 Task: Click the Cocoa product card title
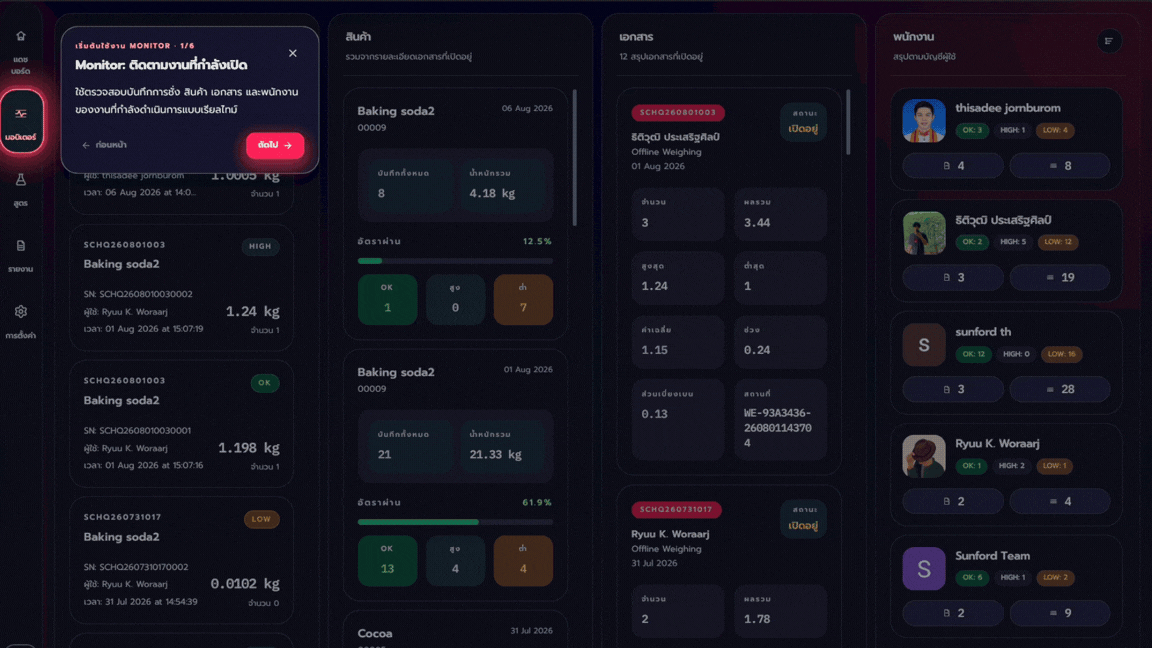point(375,633)
